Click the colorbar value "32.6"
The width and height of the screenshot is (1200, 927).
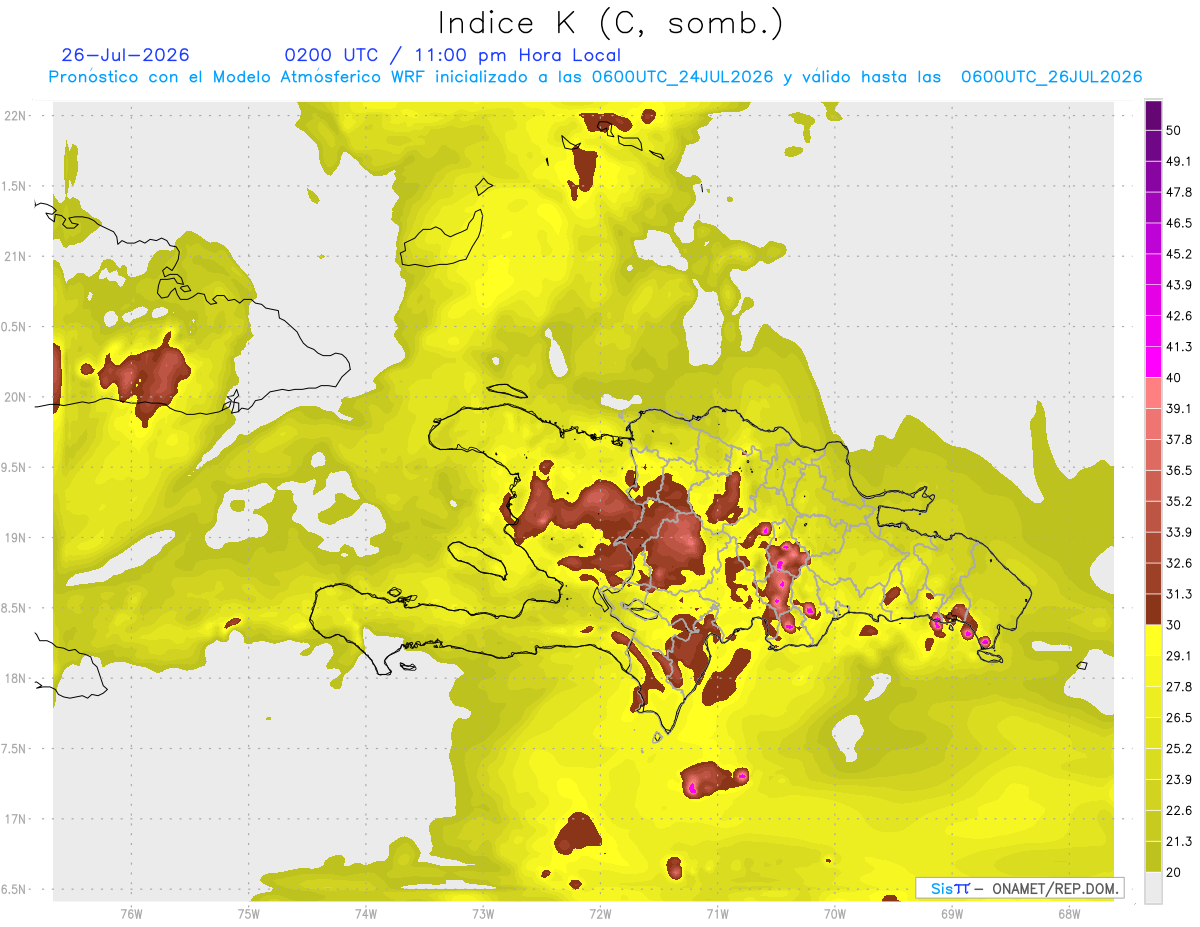(1179, 563)
